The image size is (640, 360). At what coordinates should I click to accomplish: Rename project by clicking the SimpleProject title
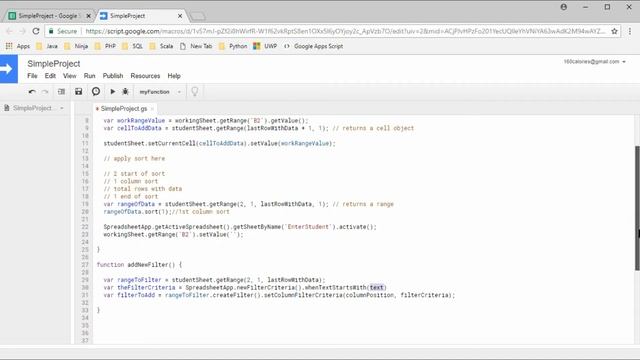click(53, 64)
